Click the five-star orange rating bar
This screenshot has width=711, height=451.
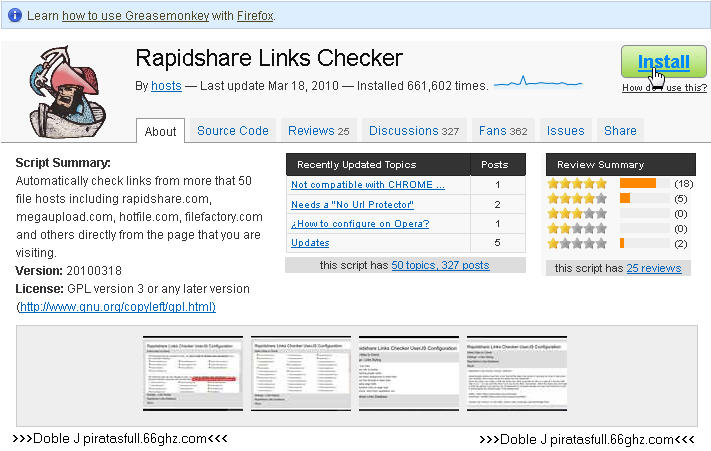pos(638,183)
